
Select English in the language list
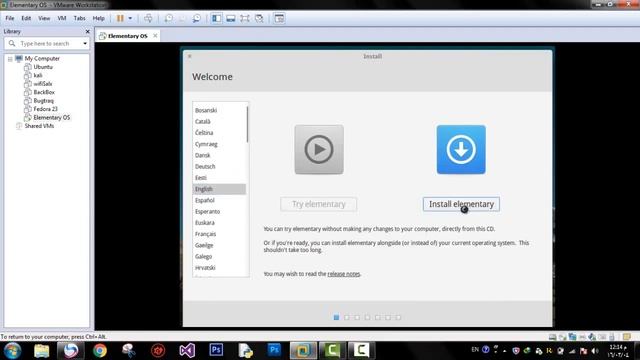click(219, 189)
